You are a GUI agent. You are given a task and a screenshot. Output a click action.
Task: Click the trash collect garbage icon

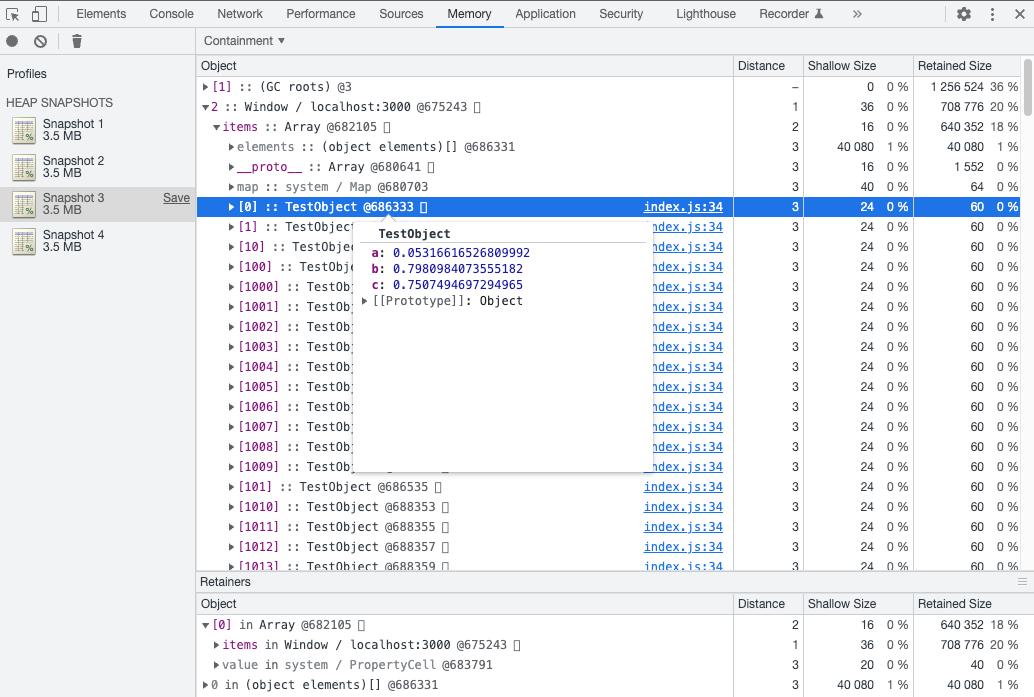click(77, 41)
